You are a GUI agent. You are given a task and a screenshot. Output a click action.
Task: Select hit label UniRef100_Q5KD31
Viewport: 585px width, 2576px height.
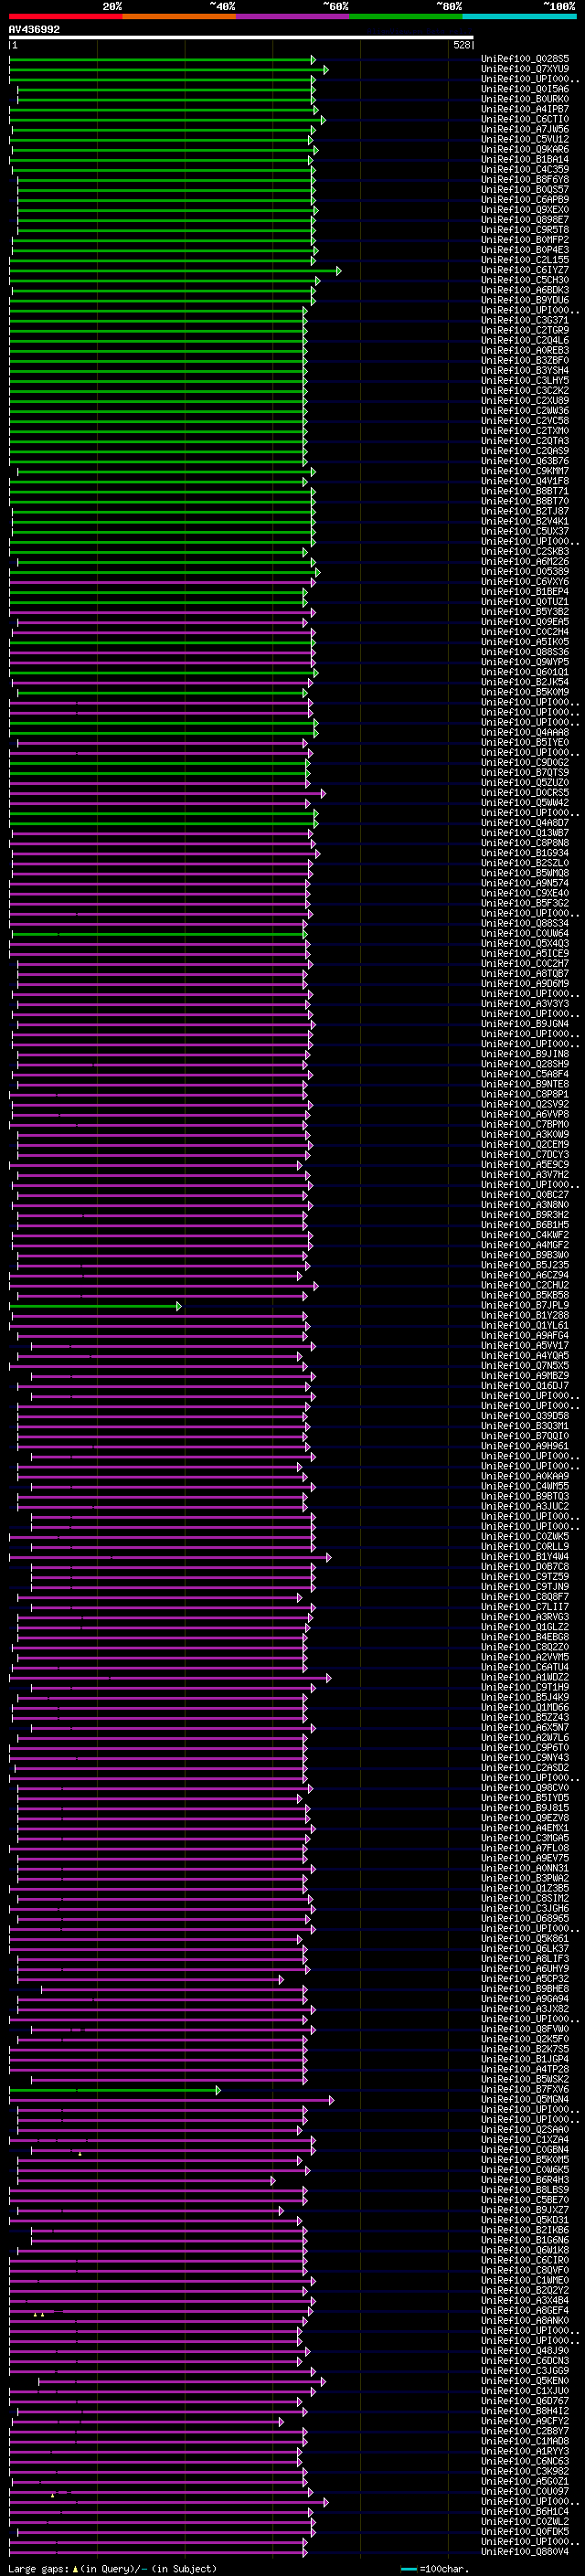pyautogui.click(x=525, y=2219)
